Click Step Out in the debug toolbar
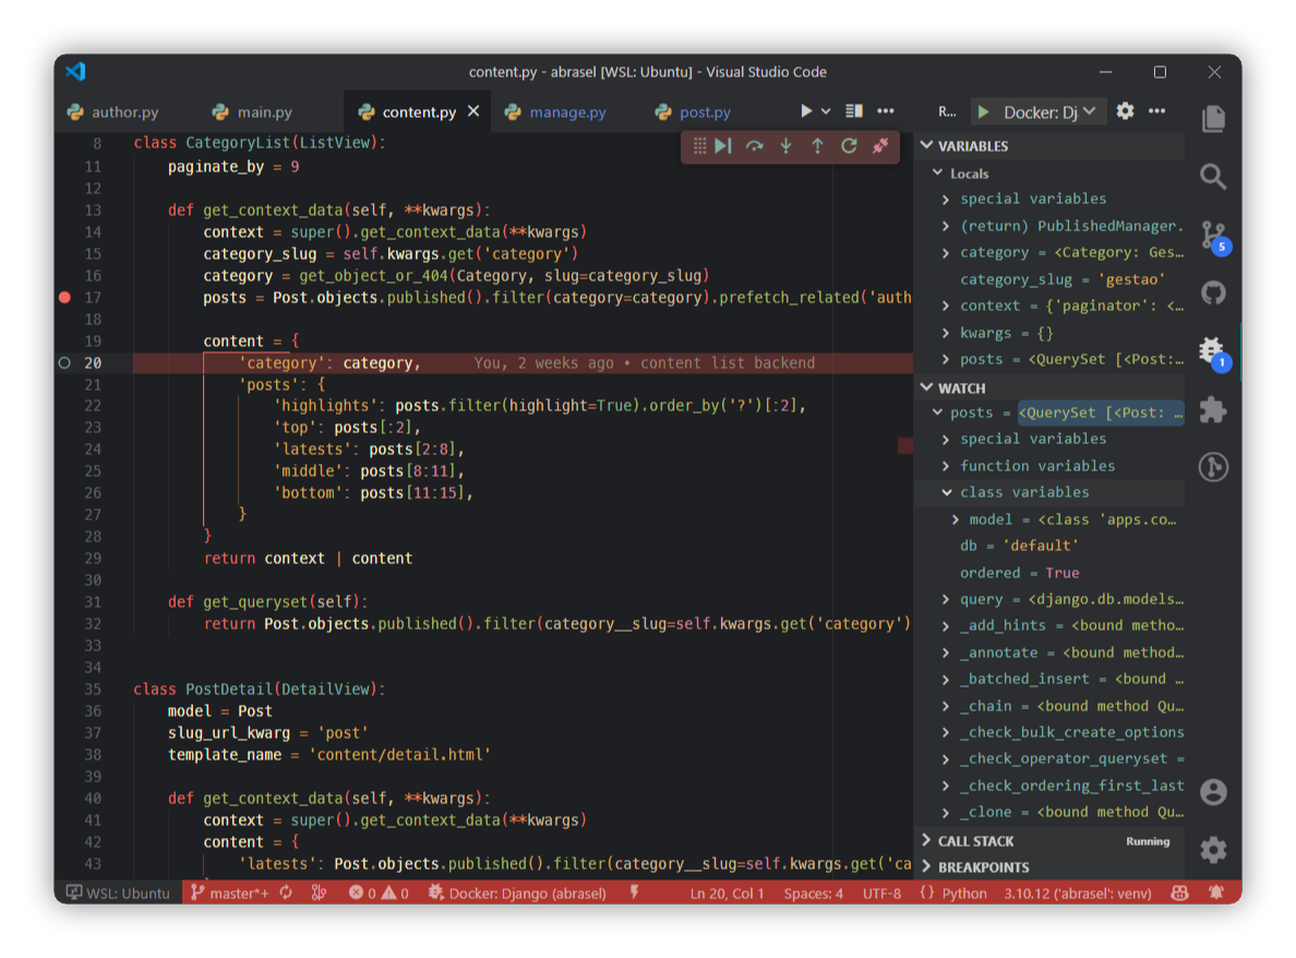 817,146
